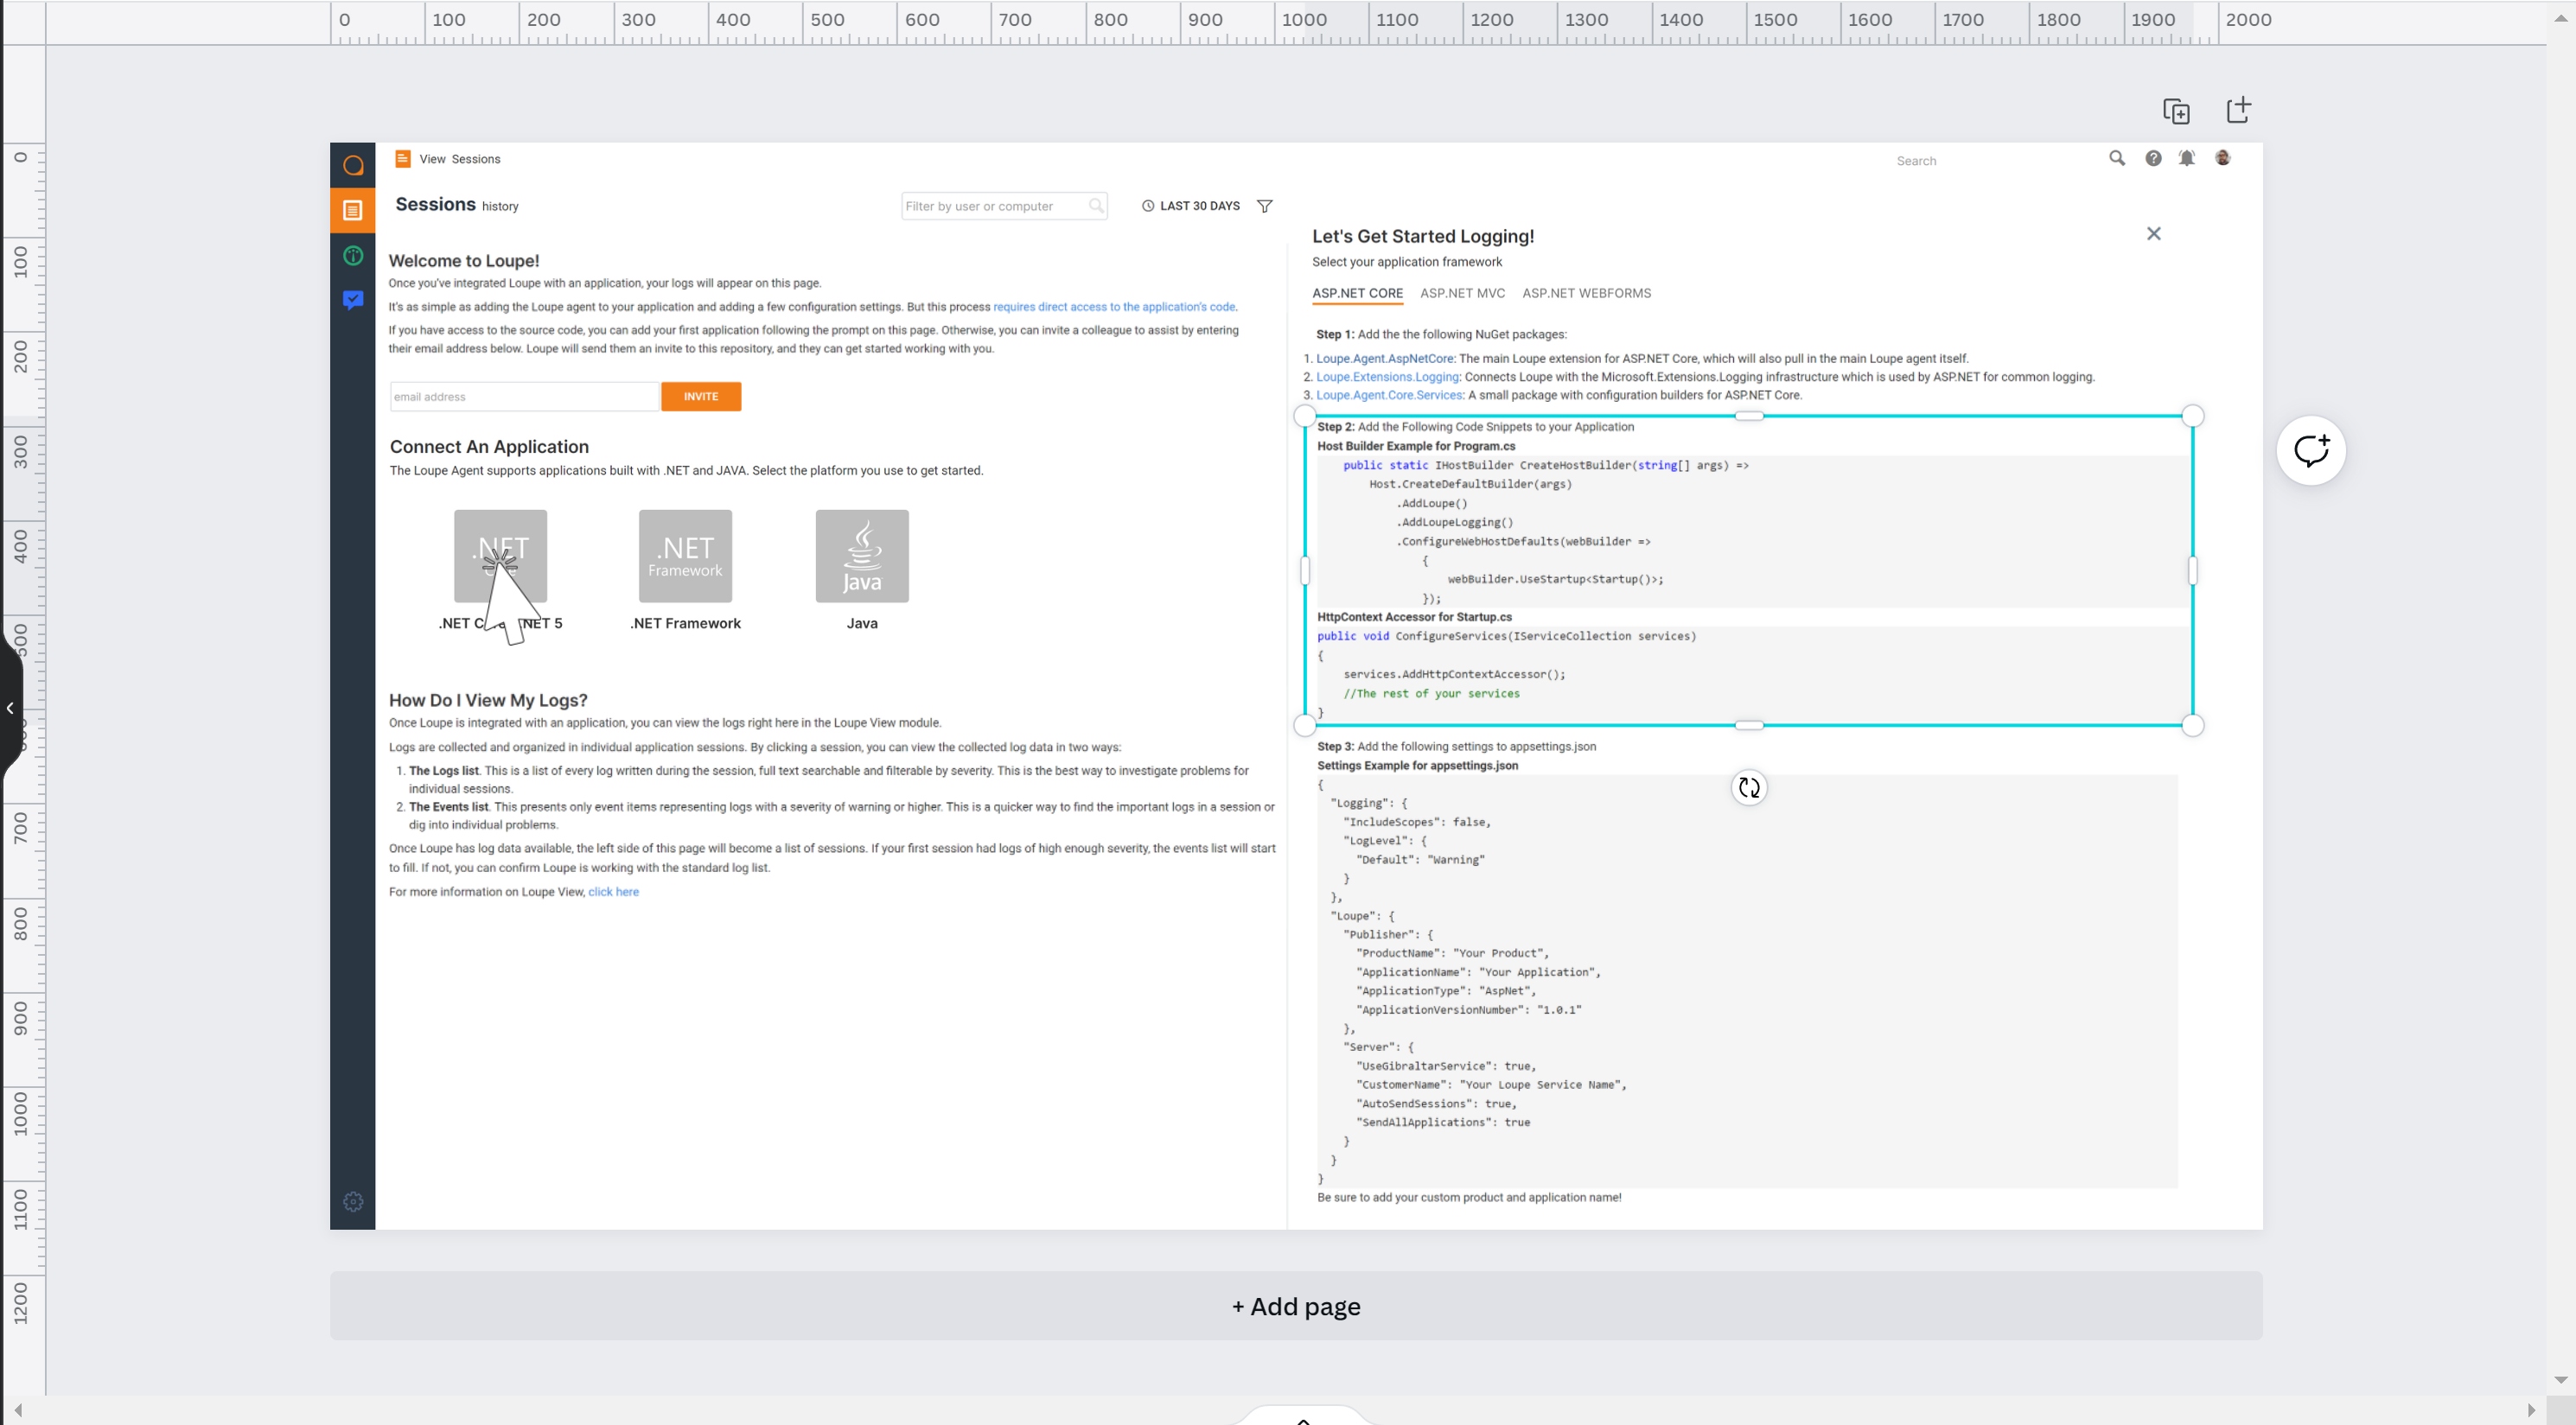The width and height of the screenshot is (2576, 1425).
Task: Open the LAST 30 DAYS time range selector
Action: click(1191, 206)
